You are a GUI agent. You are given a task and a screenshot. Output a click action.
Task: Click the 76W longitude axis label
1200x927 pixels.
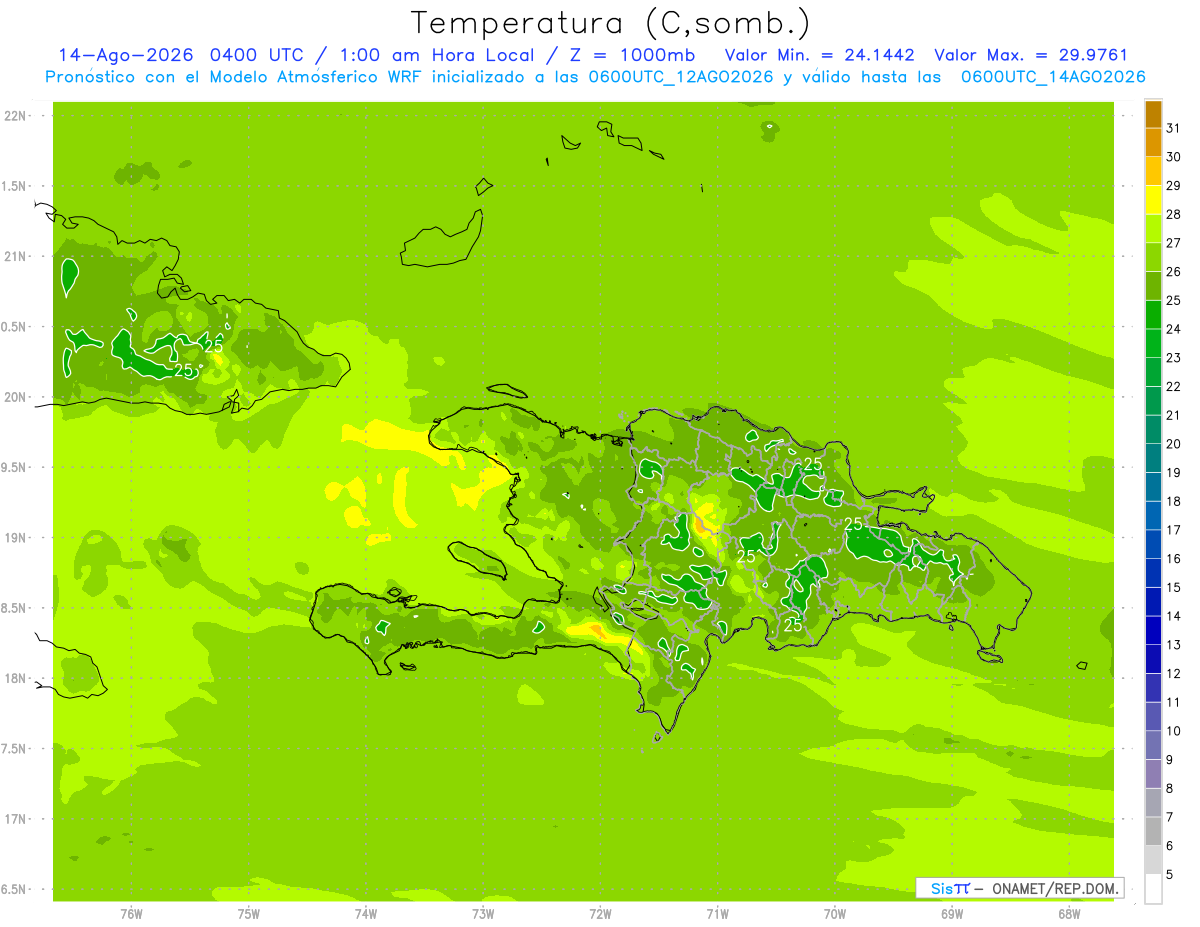click(131, 914)
